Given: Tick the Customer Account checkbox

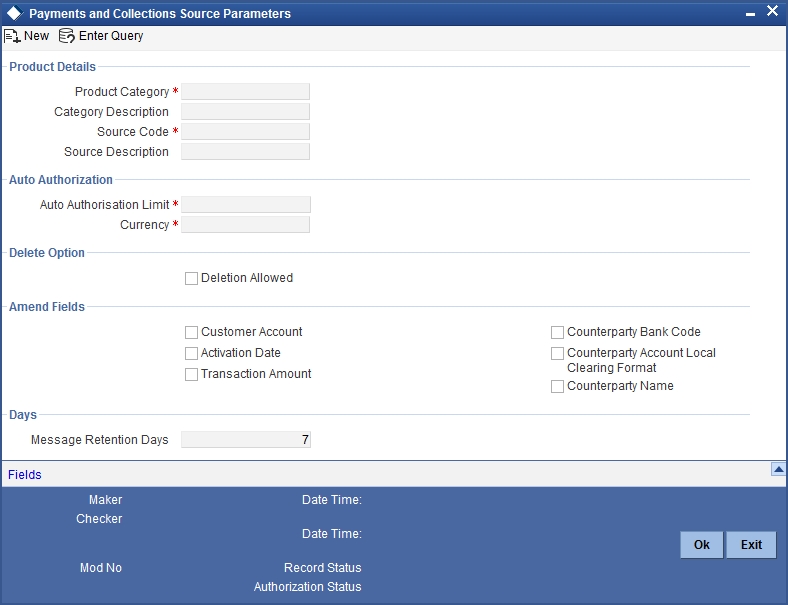Looking at the screenshot, I should (x=191, y=332).
